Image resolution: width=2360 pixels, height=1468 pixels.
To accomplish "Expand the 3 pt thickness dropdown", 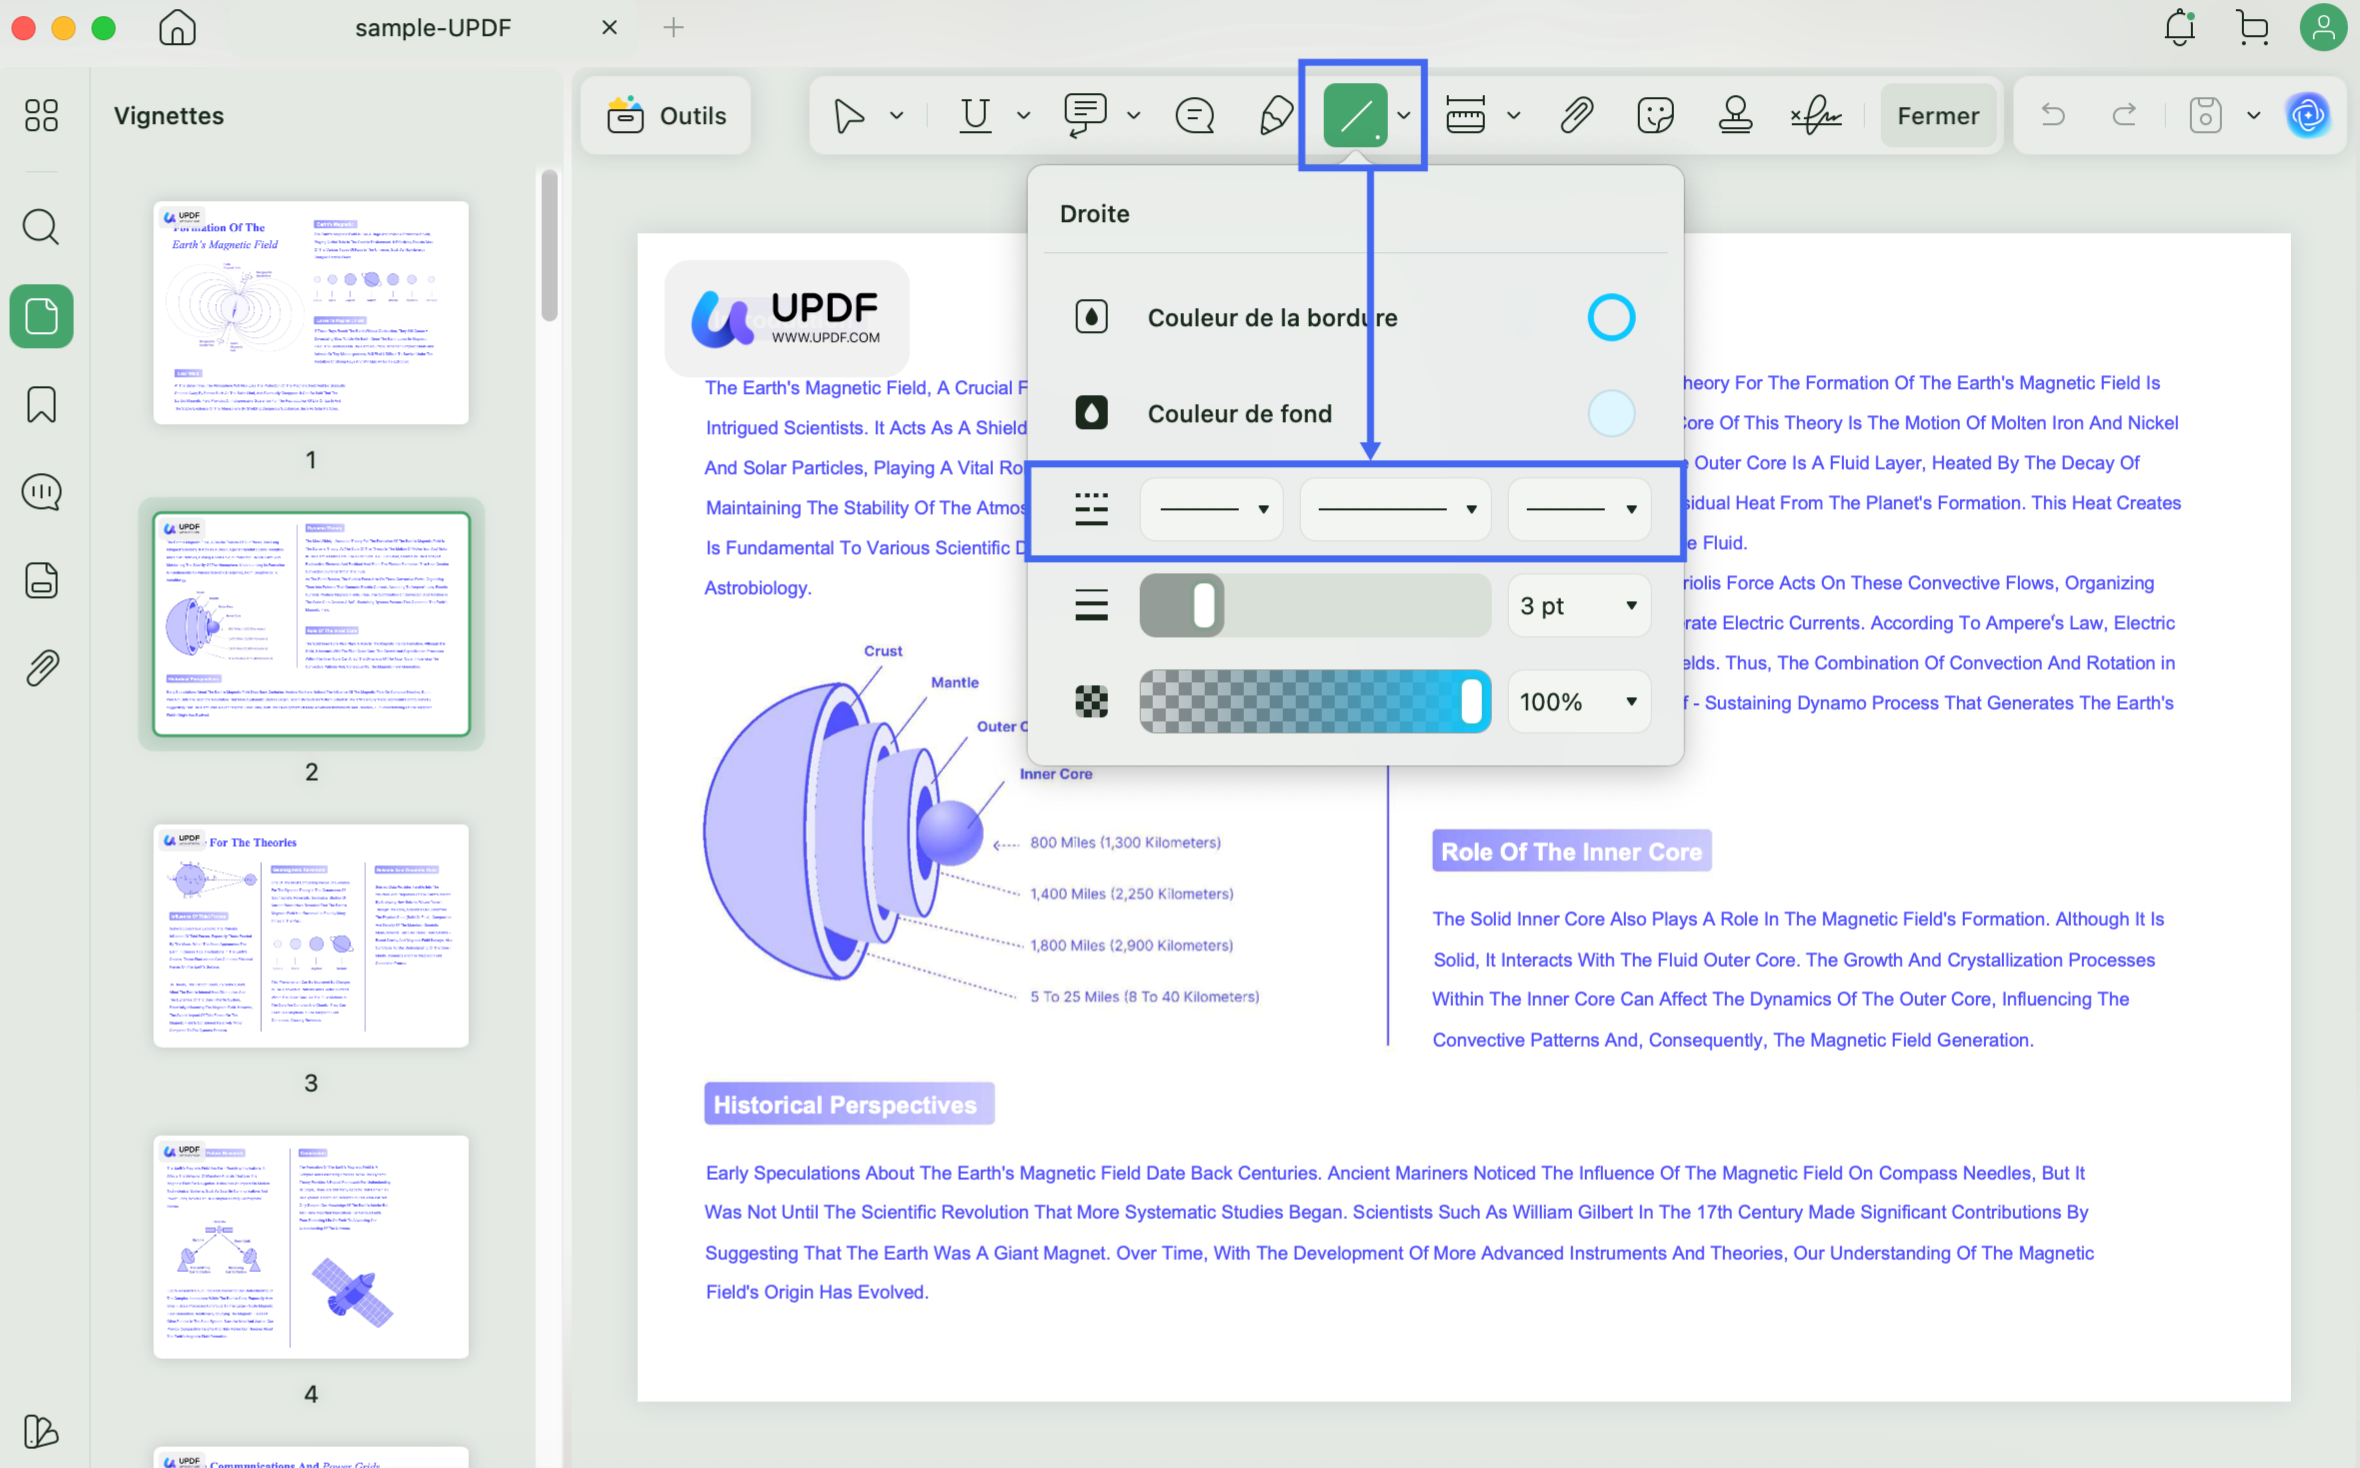I will tap(1578, 605).
